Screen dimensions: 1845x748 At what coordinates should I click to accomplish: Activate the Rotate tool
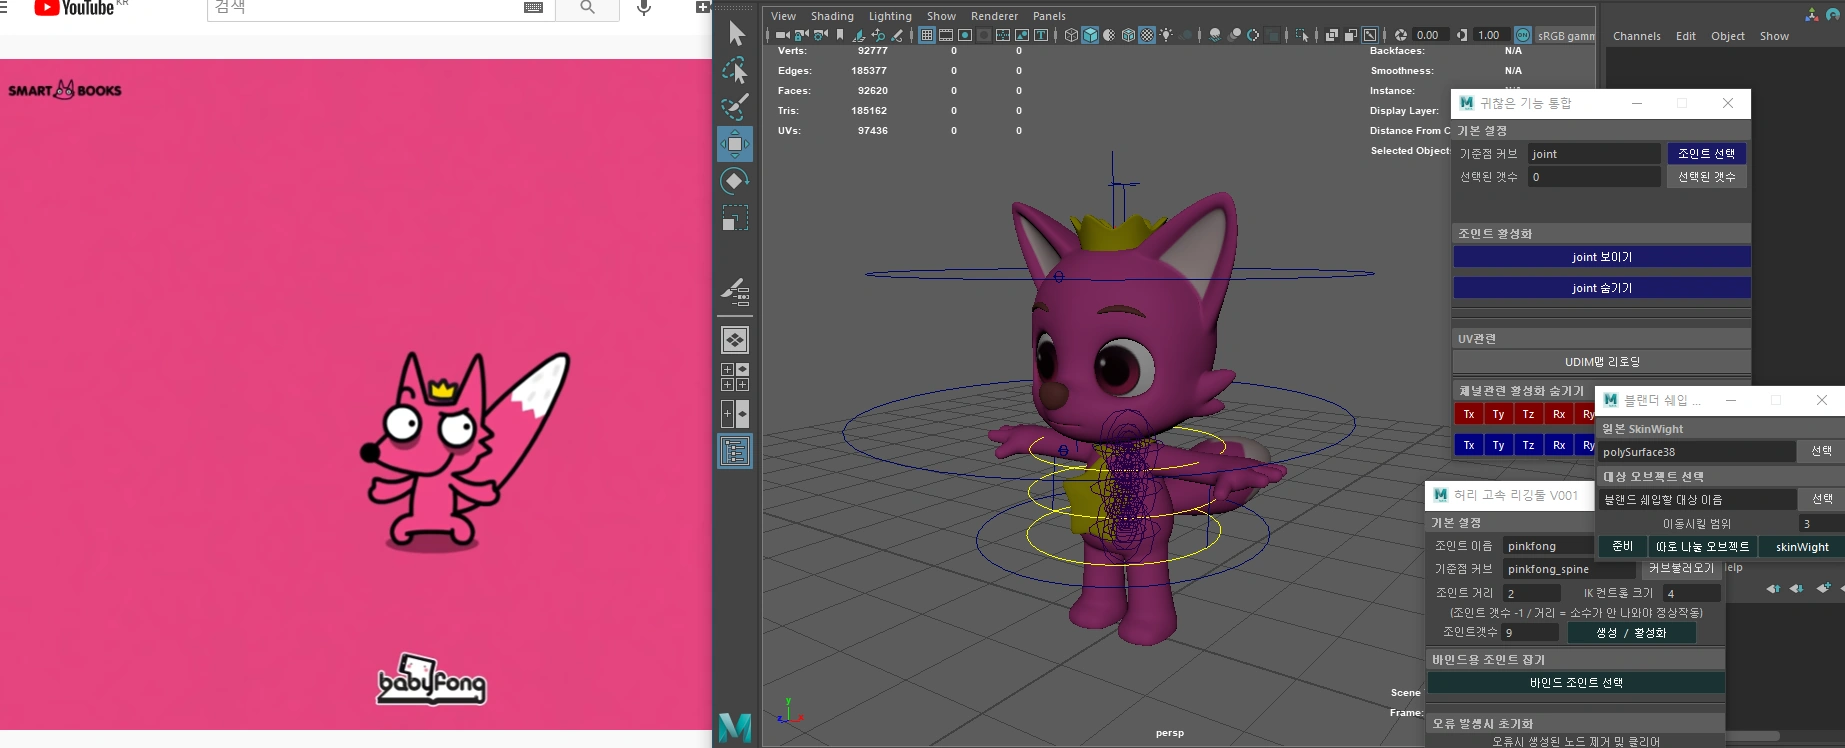[735, 181]
